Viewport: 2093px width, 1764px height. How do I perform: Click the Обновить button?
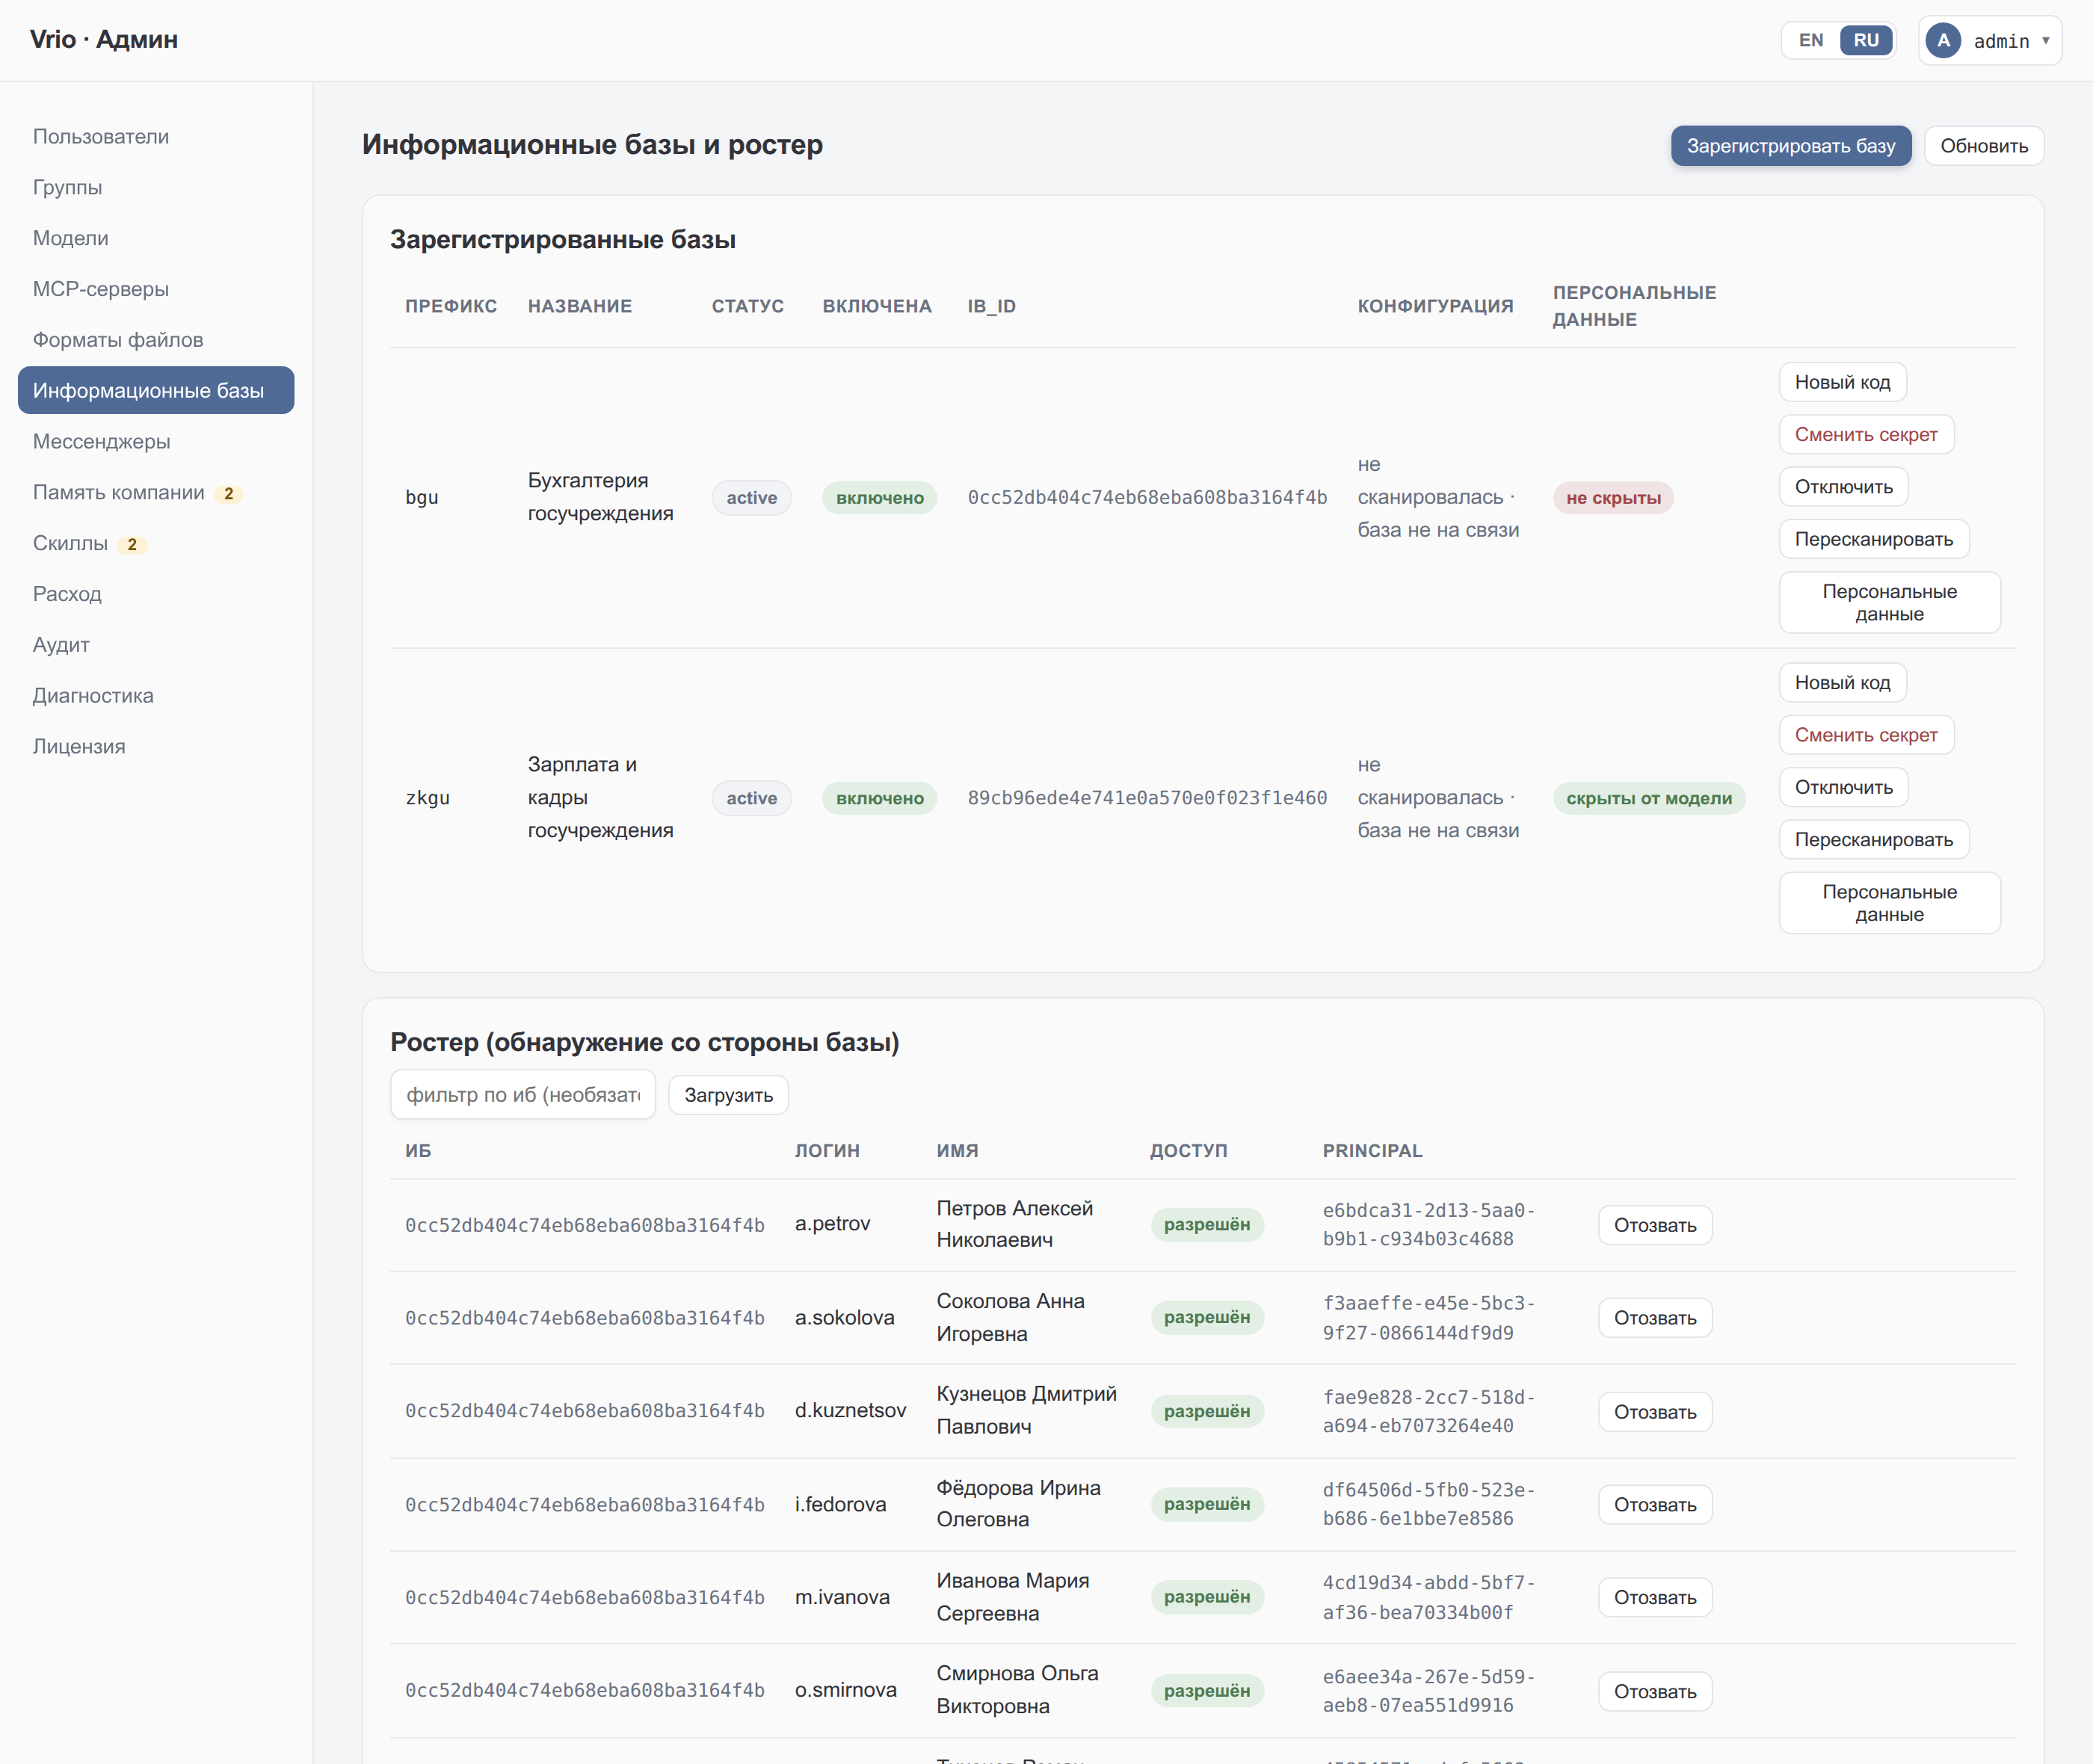pos(1983,146)
